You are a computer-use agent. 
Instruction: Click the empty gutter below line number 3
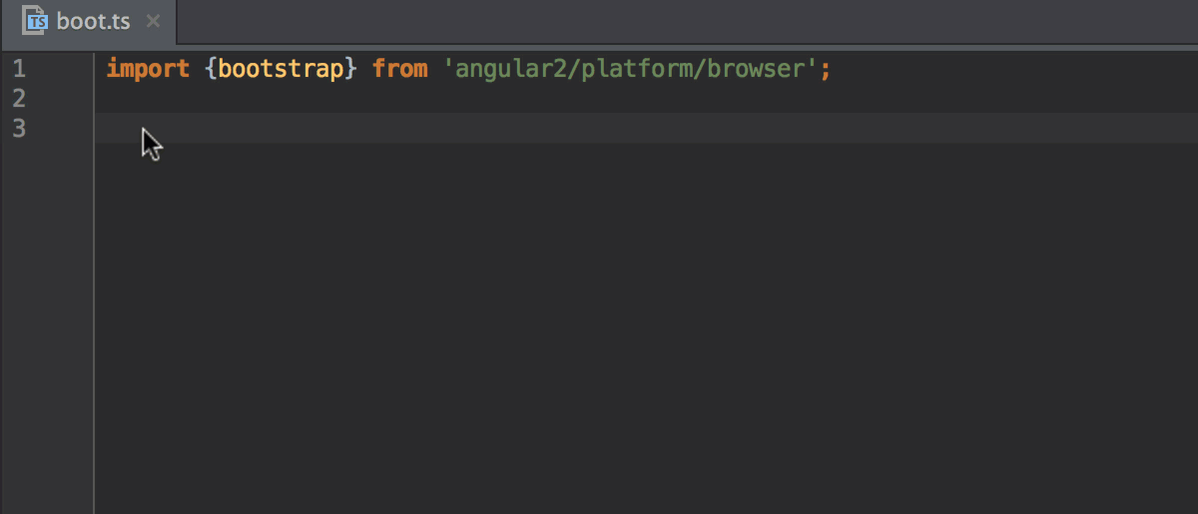pos(47,328)
